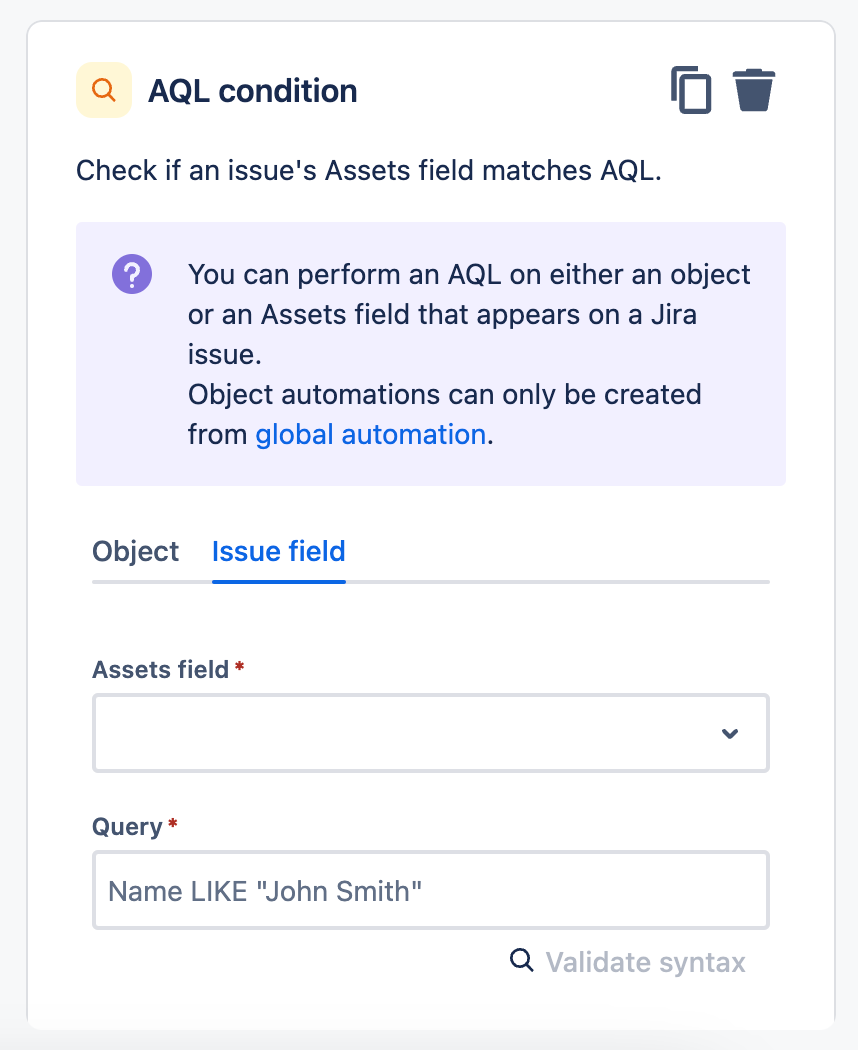Delete the AQL condition using trash icon
The image size is (858, 1050).
coord(754,91)
